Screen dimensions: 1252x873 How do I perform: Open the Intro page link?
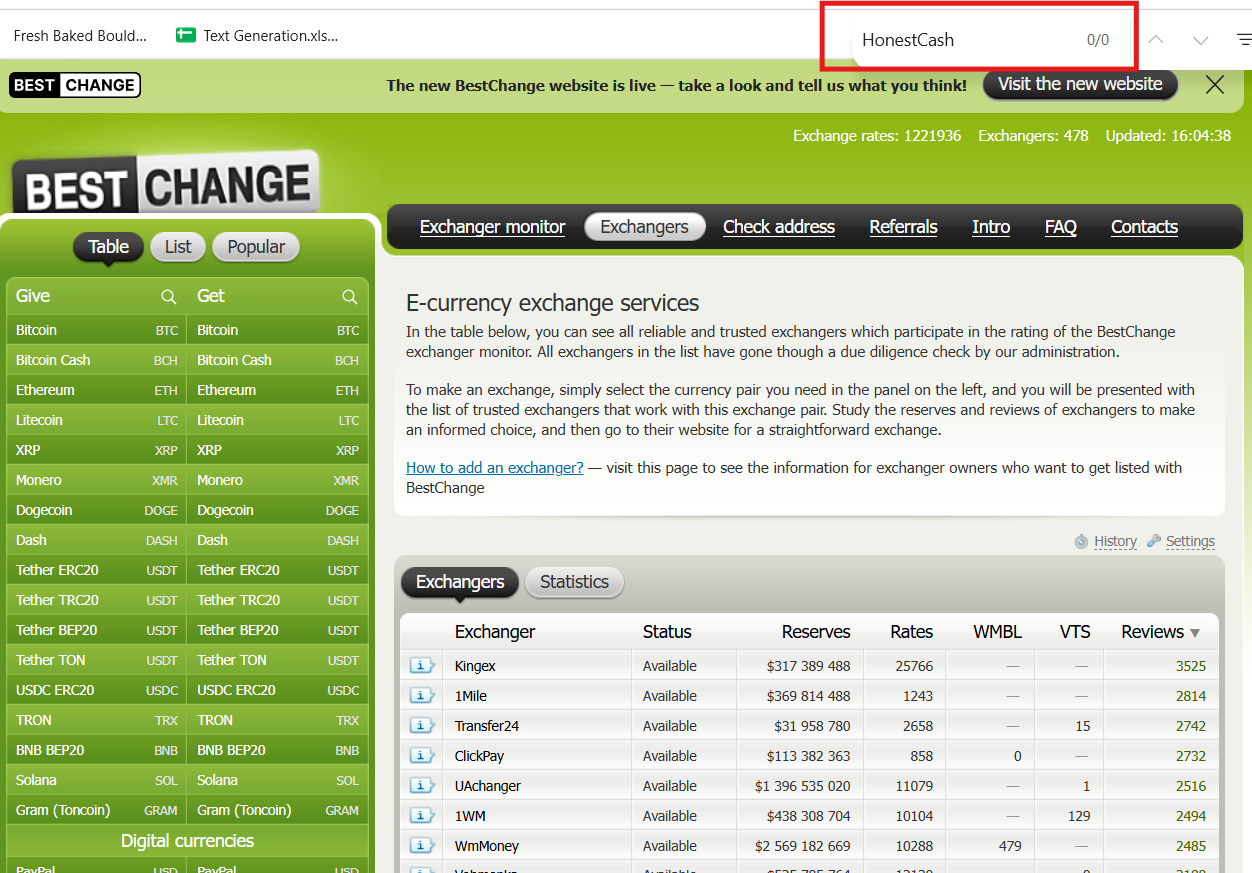click(x=991, y=227)
